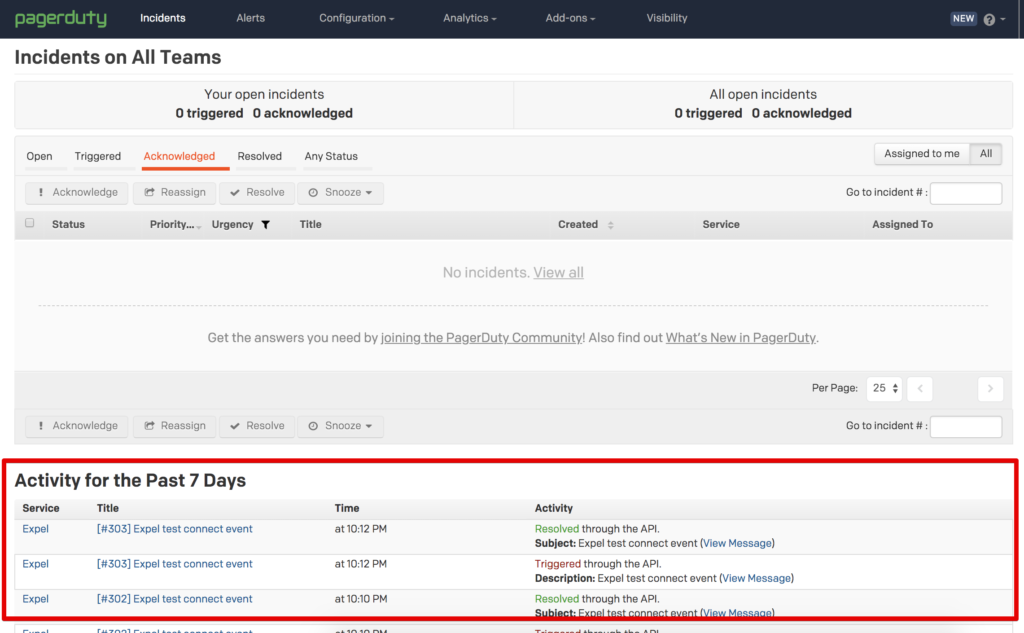
Task: Open Visibility in the navigation bar
Action: click(x=667, y=18)
